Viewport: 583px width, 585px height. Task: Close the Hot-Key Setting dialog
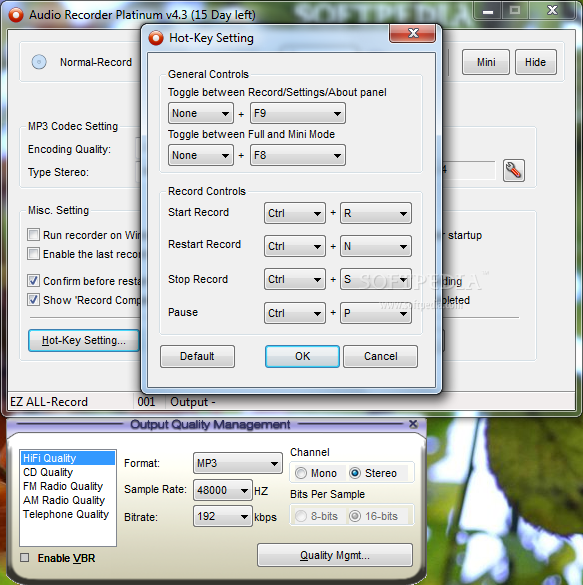pos(413,33)
